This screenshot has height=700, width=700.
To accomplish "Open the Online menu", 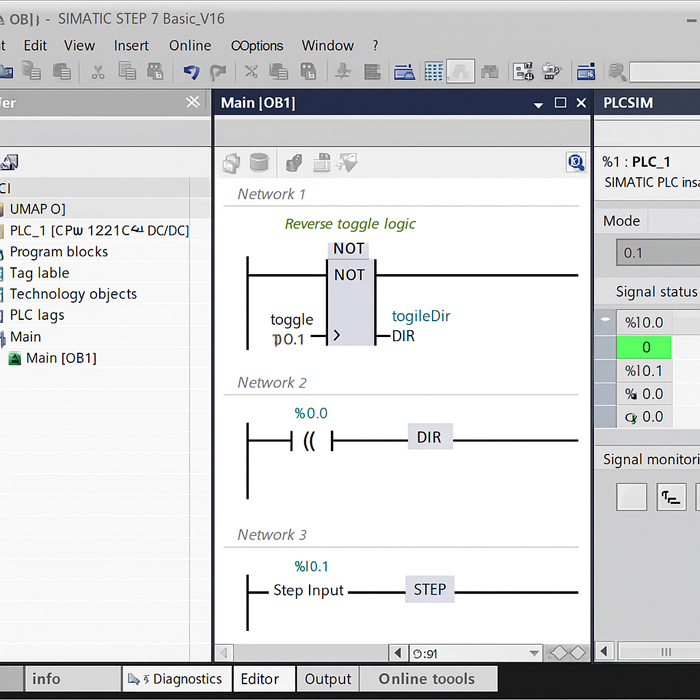I will (190, 45).
